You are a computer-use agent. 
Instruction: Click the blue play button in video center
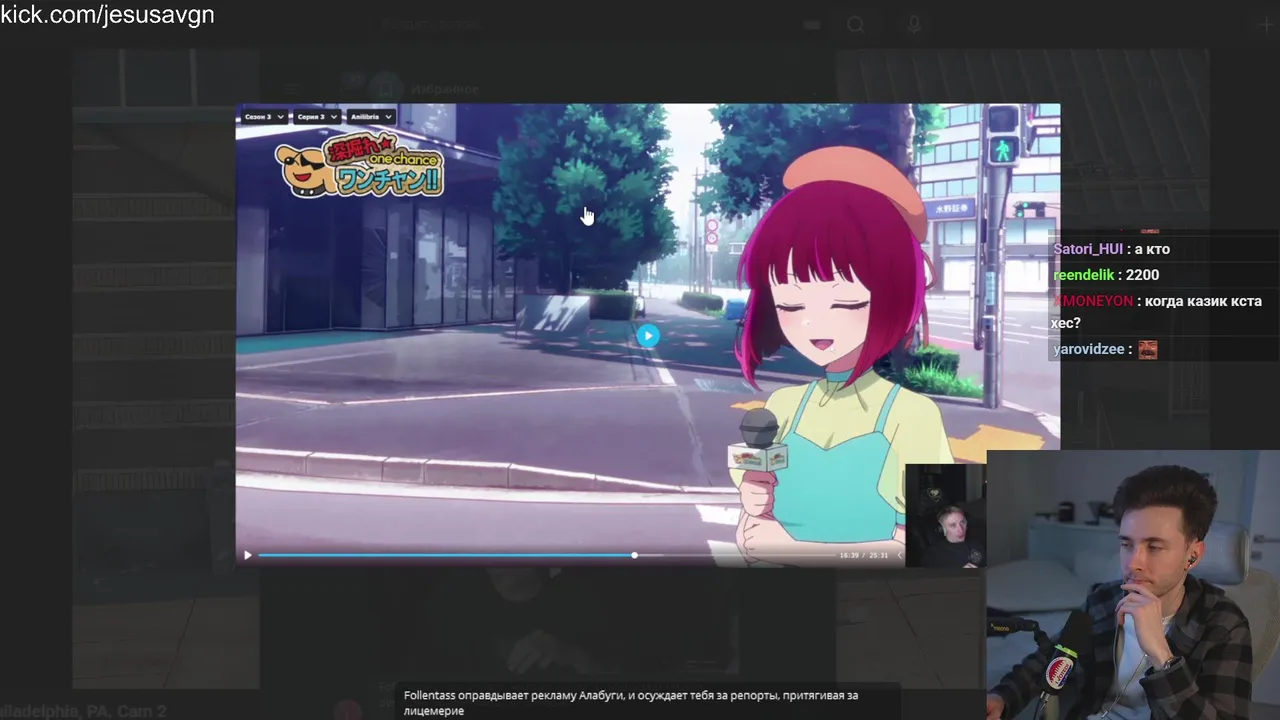pos(648,336)
